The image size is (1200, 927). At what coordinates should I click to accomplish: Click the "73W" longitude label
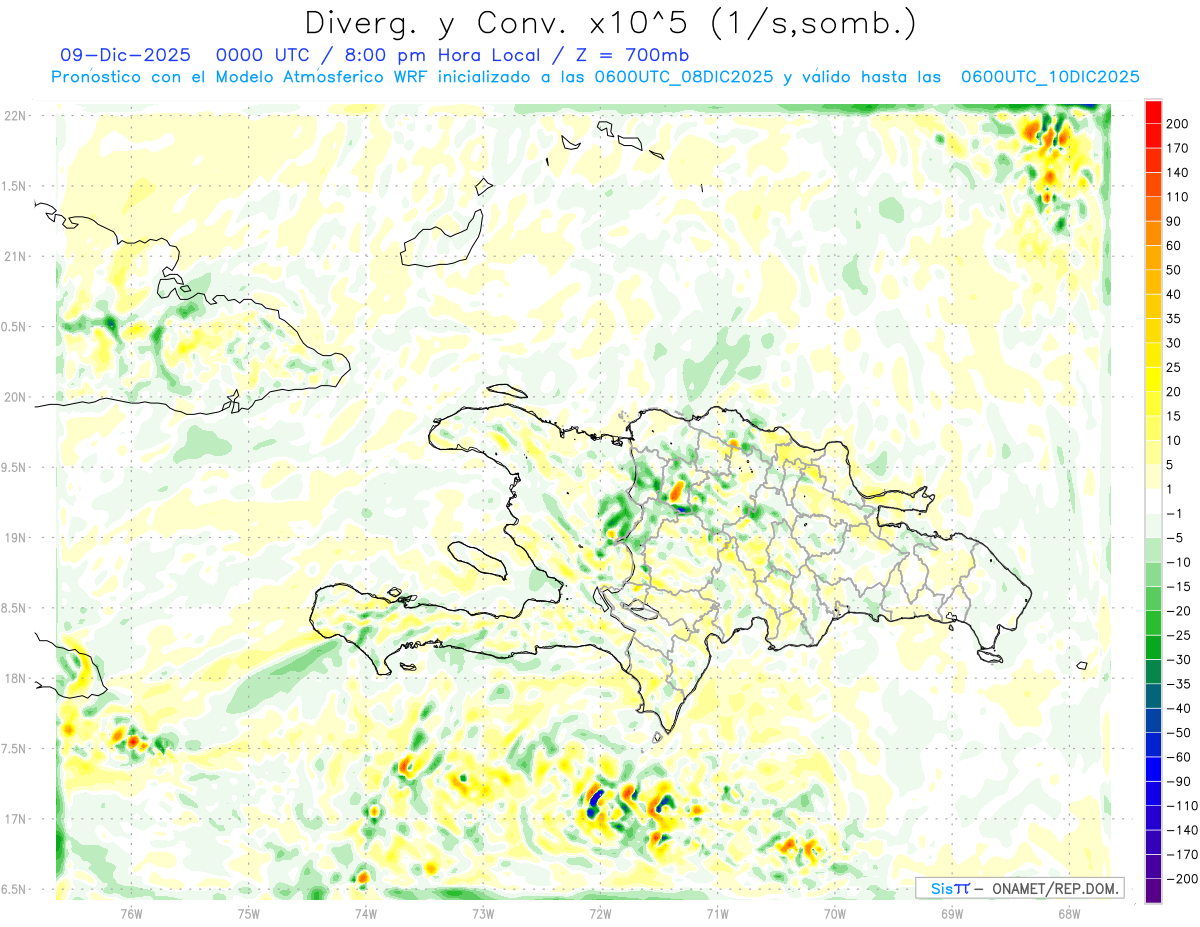pos(483,913)
